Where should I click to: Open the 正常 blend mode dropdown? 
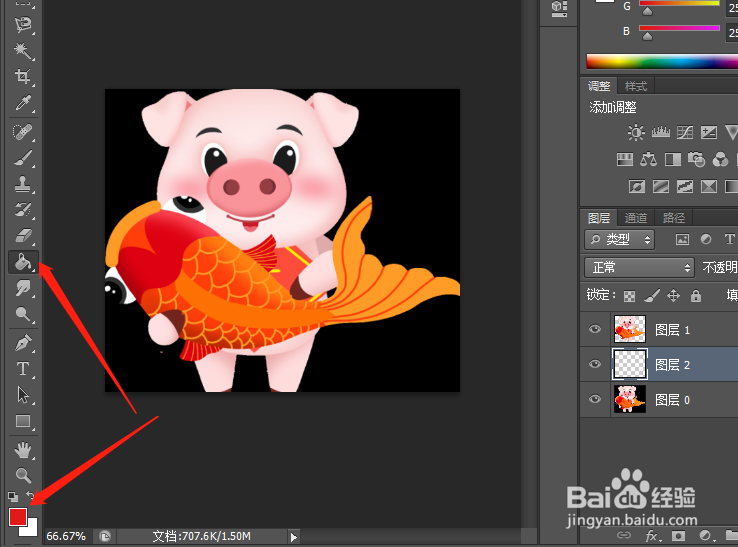pyautogui.click(x=639, y=267)
